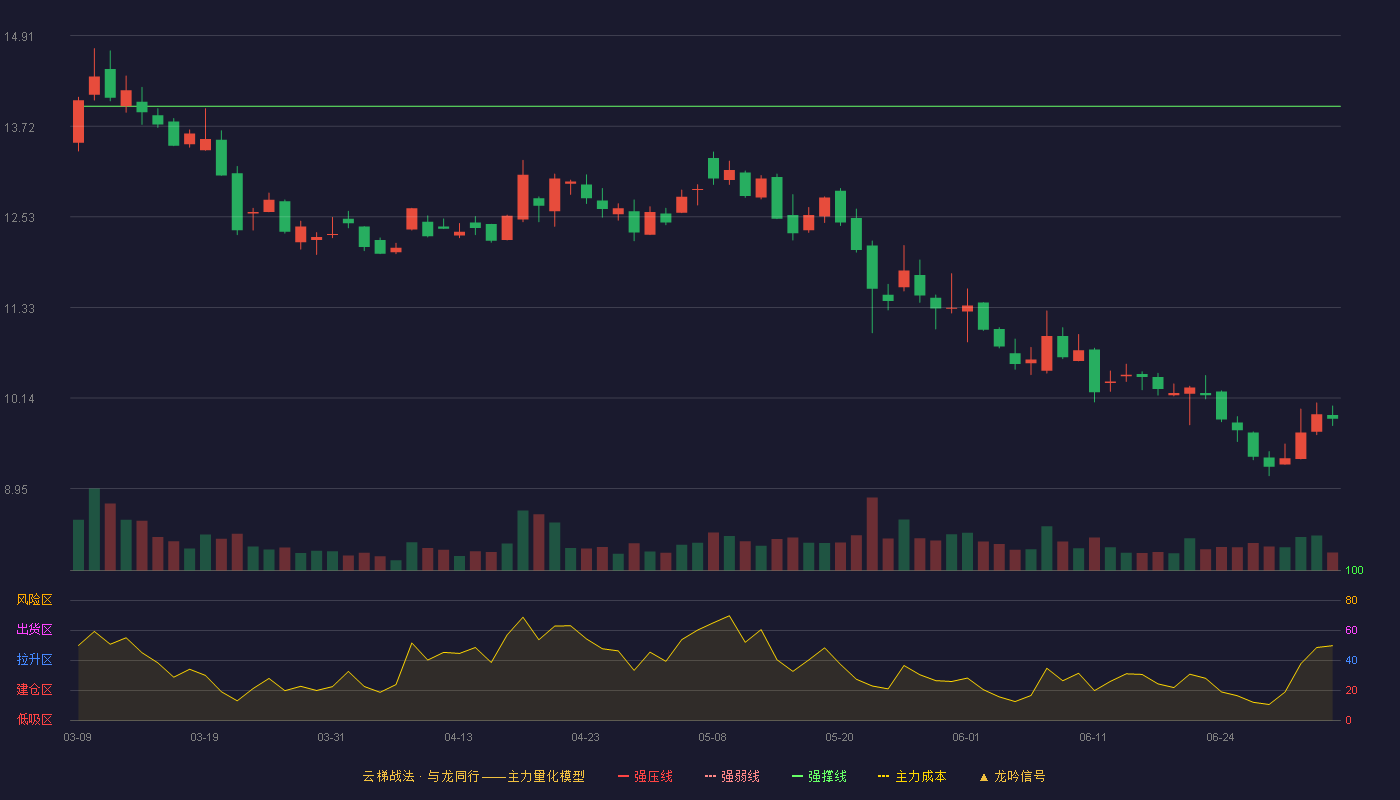Click the blue 40 indicator axis value
1400x800 pixels.
click(1351, 660)
